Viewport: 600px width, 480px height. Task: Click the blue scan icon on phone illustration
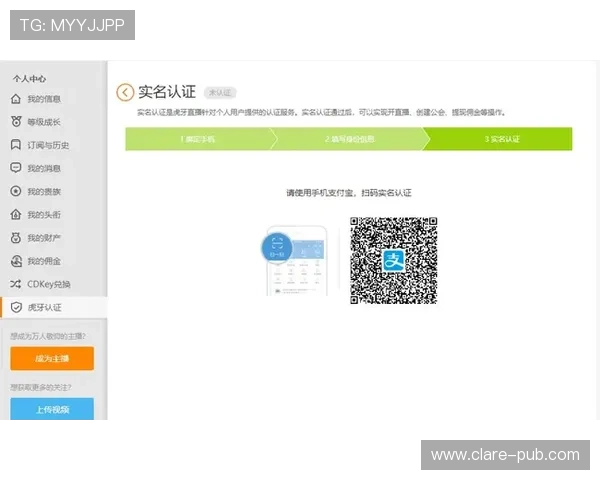coord(277,247)
